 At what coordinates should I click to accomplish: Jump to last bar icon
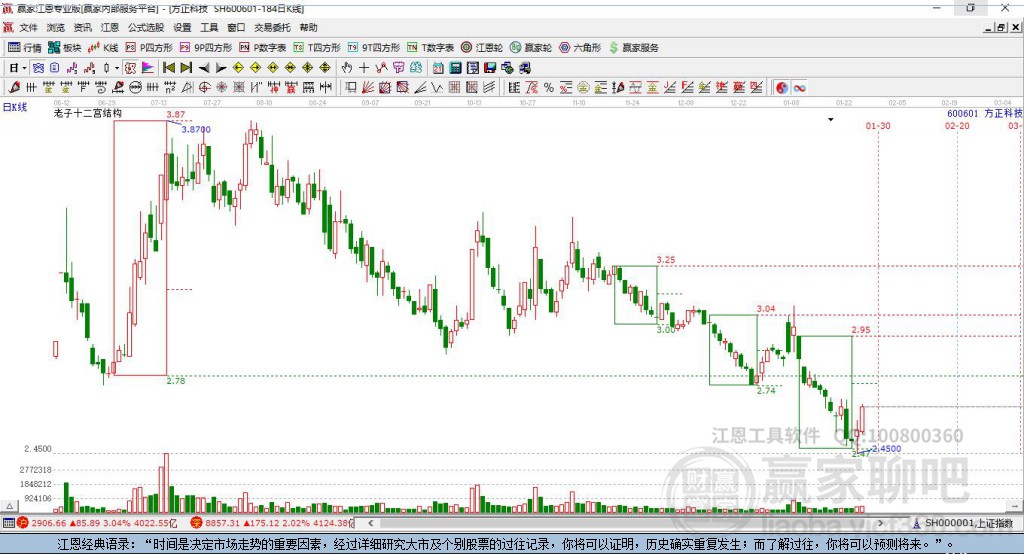tap(186, 68)
